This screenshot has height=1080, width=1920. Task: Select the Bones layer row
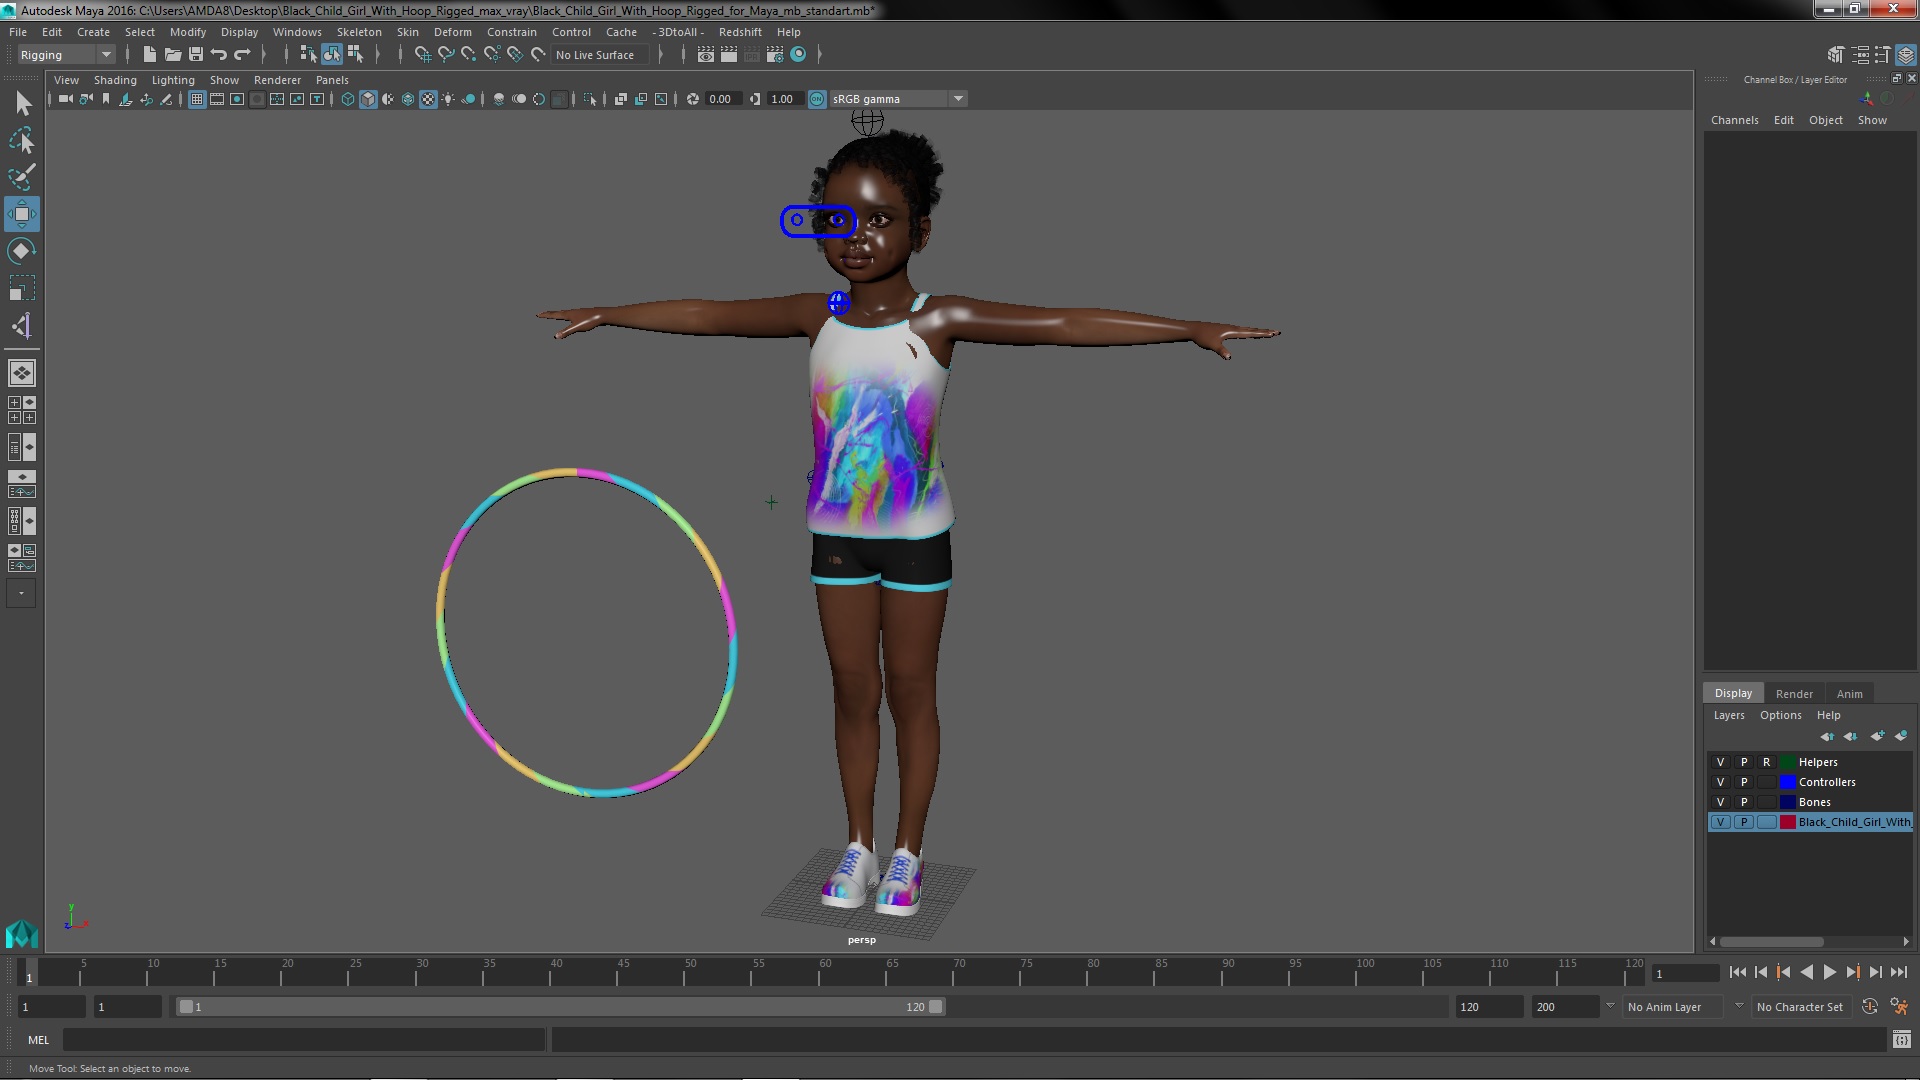point(1810,802)
